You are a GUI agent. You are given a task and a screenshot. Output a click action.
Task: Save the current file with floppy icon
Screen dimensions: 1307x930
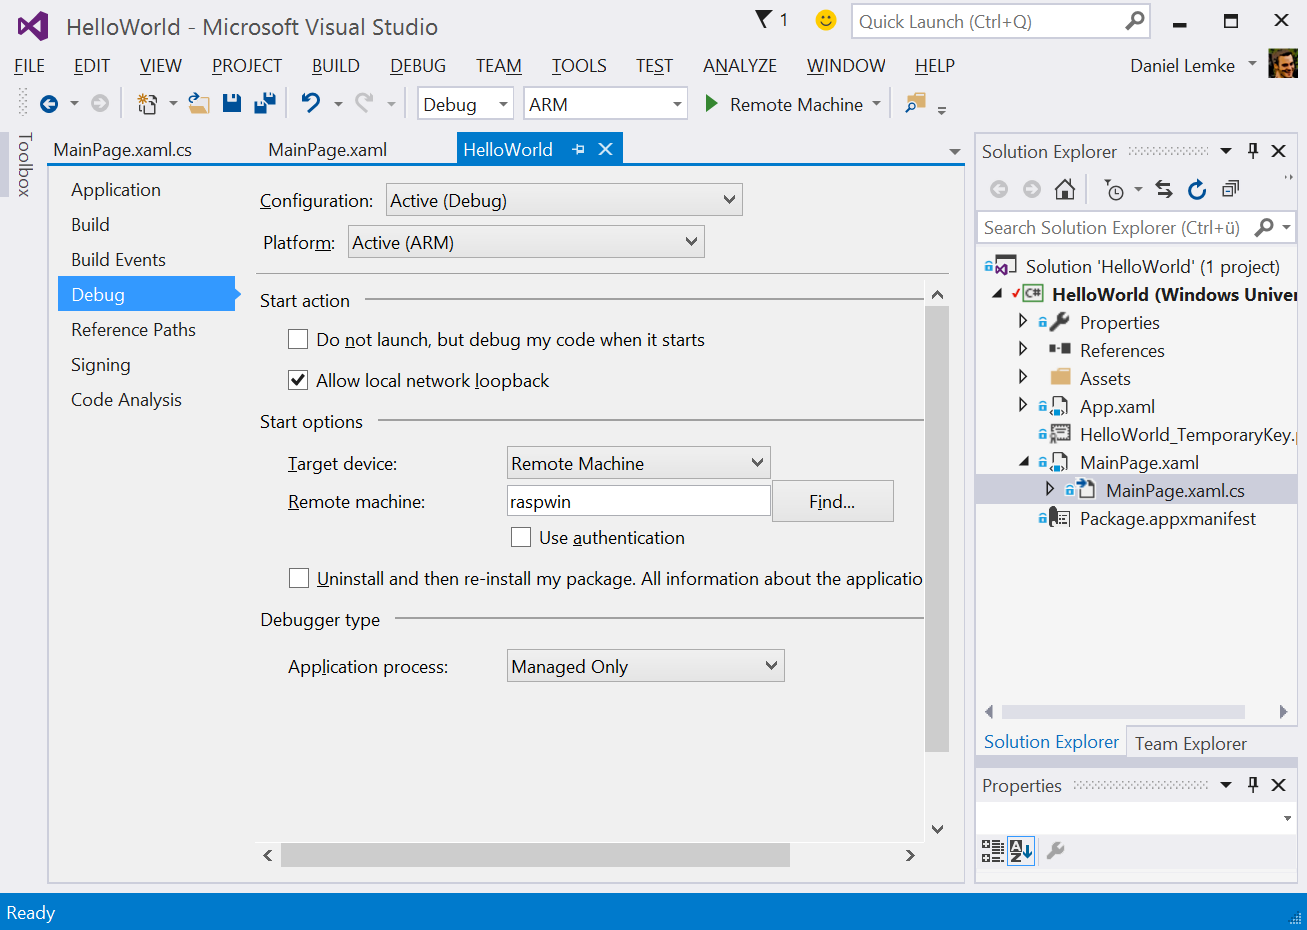(232, 103)
